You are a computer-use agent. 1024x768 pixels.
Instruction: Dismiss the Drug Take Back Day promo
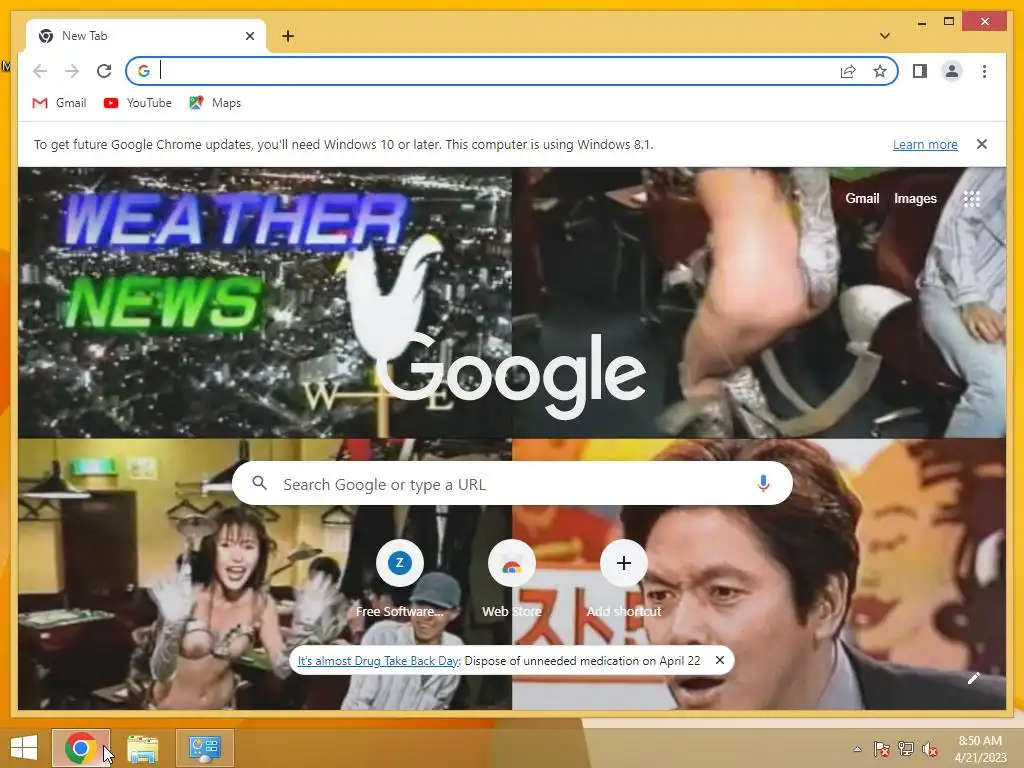(x=720, y=660)
